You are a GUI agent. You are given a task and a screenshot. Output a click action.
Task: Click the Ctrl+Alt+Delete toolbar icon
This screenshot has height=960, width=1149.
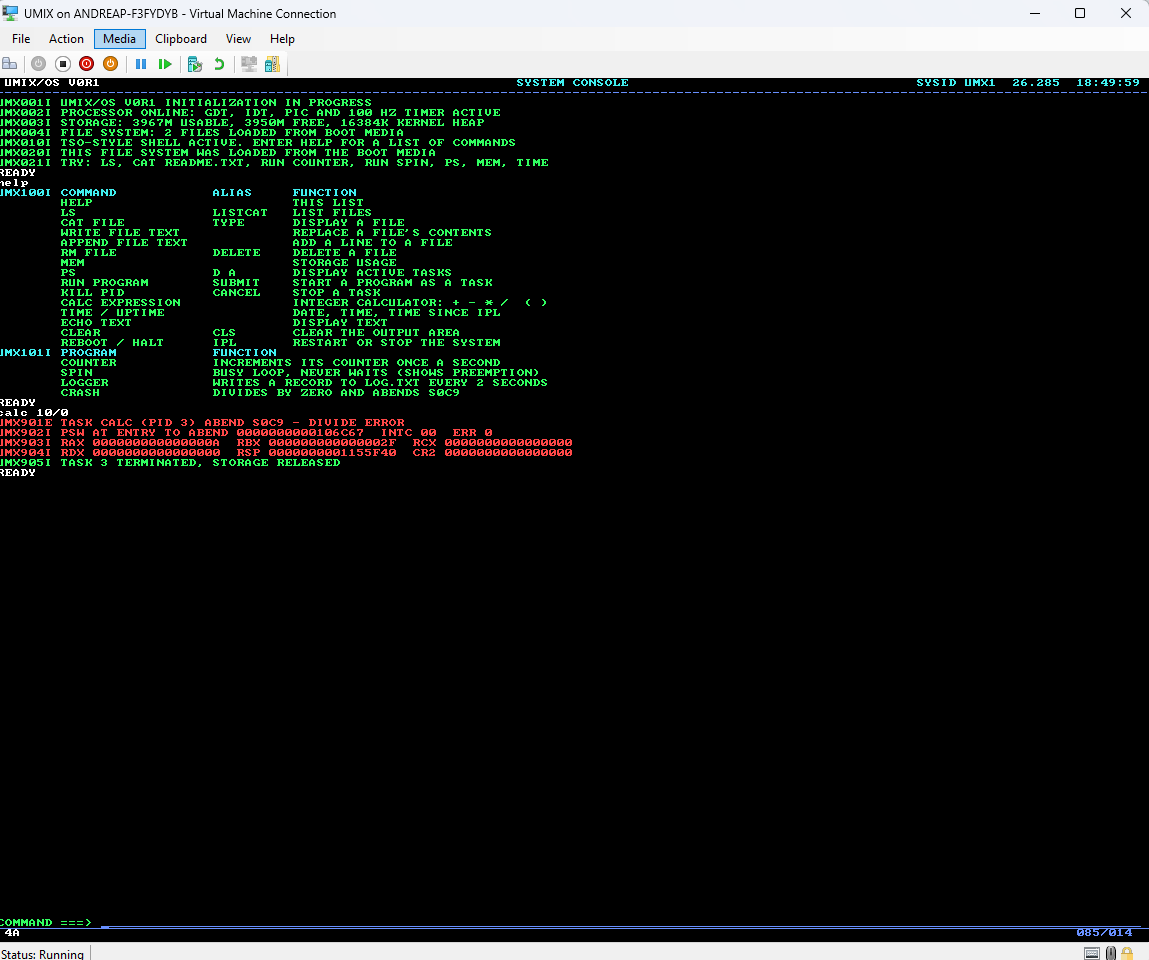[x=10, y=64]
